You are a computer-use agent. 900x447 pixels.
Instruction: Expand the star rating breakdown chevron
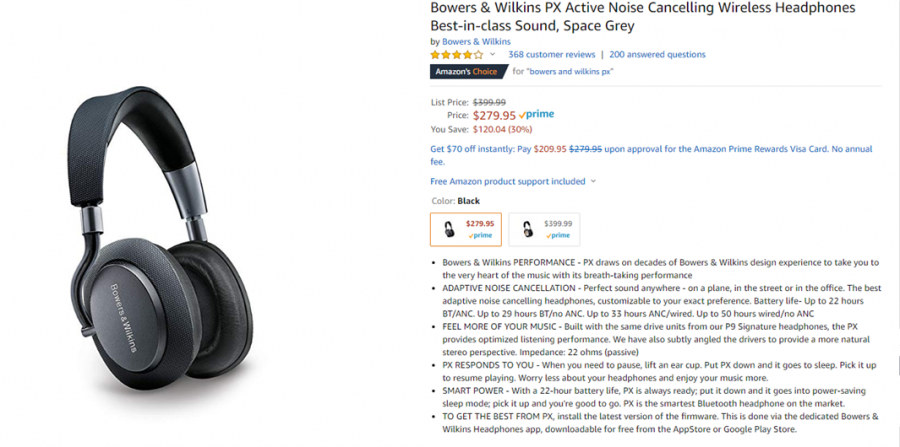click(492, 55)
